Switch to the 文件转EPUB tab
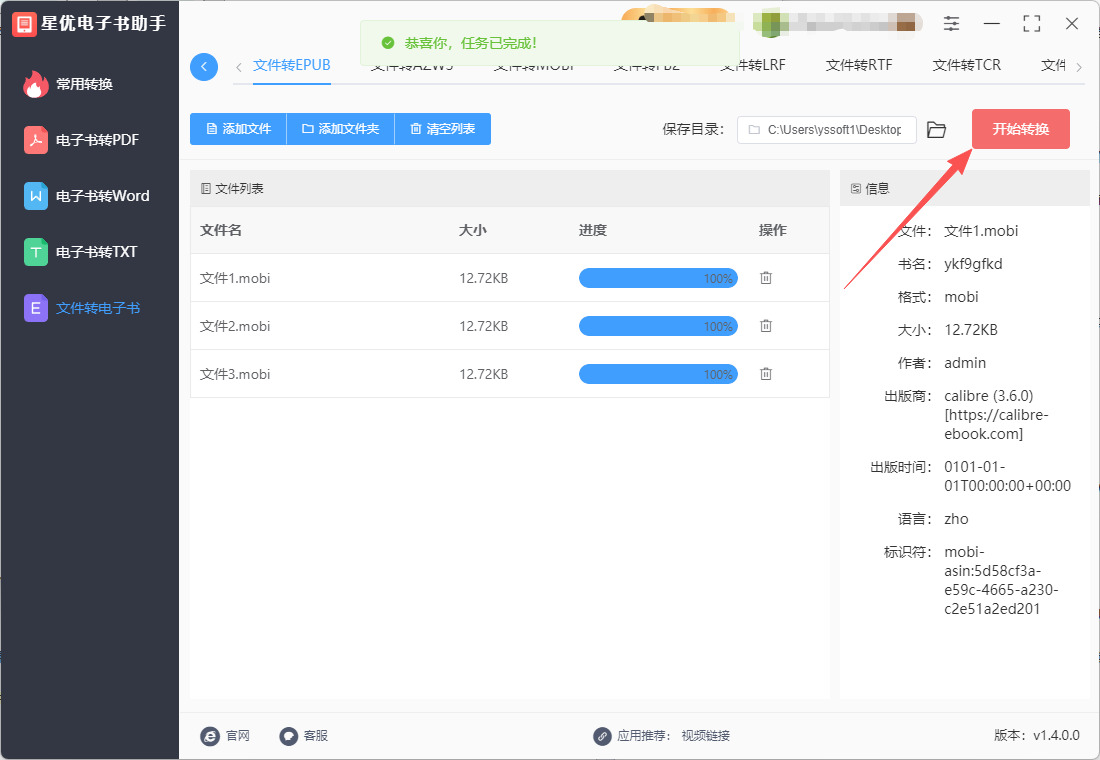The height and width of the screenshot is (760, 1100). click(x=291, y=65)
